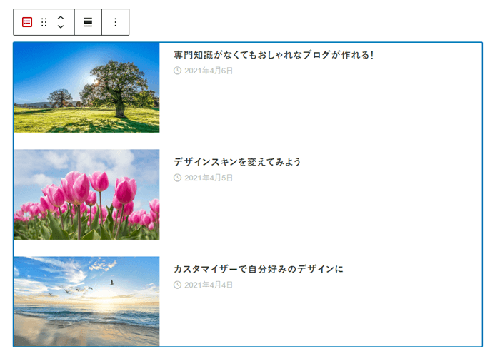
Task: Click the clock icon beside 2021年4月5日
Action: [177, 178]
